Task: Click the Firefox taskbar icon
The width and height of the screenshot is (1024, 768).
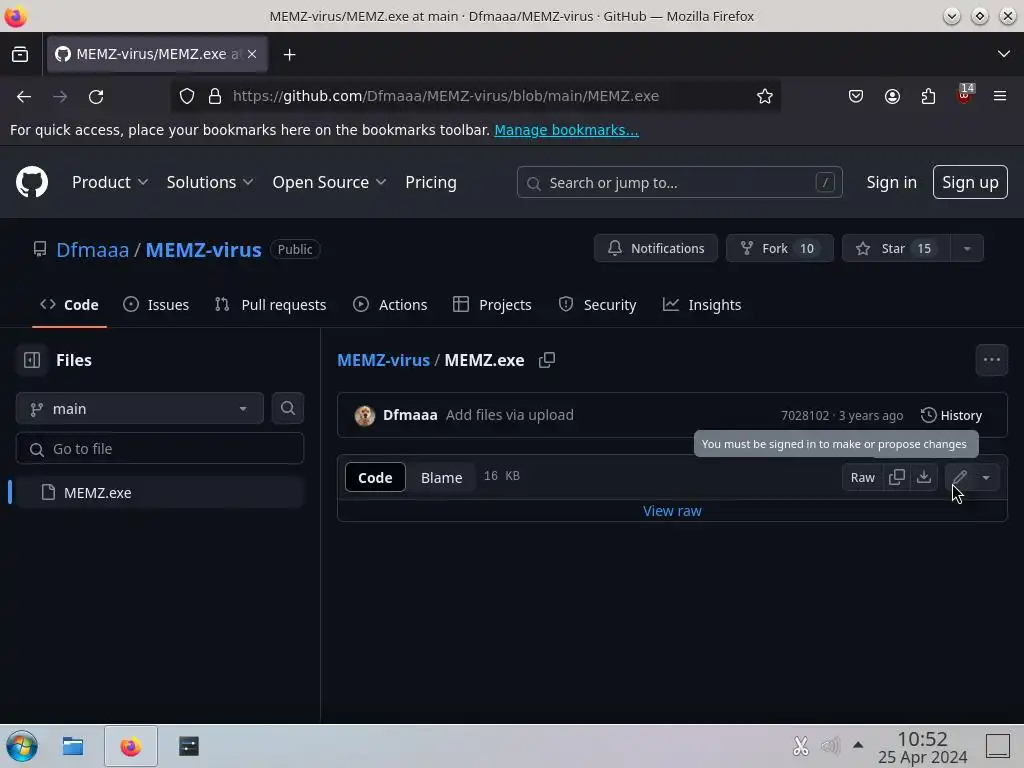Action: pyautogui.click(x=131, y=746)
